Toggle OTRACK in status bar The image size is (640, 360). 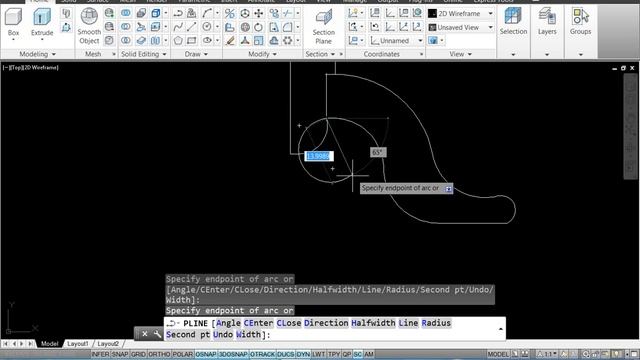tap(262, 354)
